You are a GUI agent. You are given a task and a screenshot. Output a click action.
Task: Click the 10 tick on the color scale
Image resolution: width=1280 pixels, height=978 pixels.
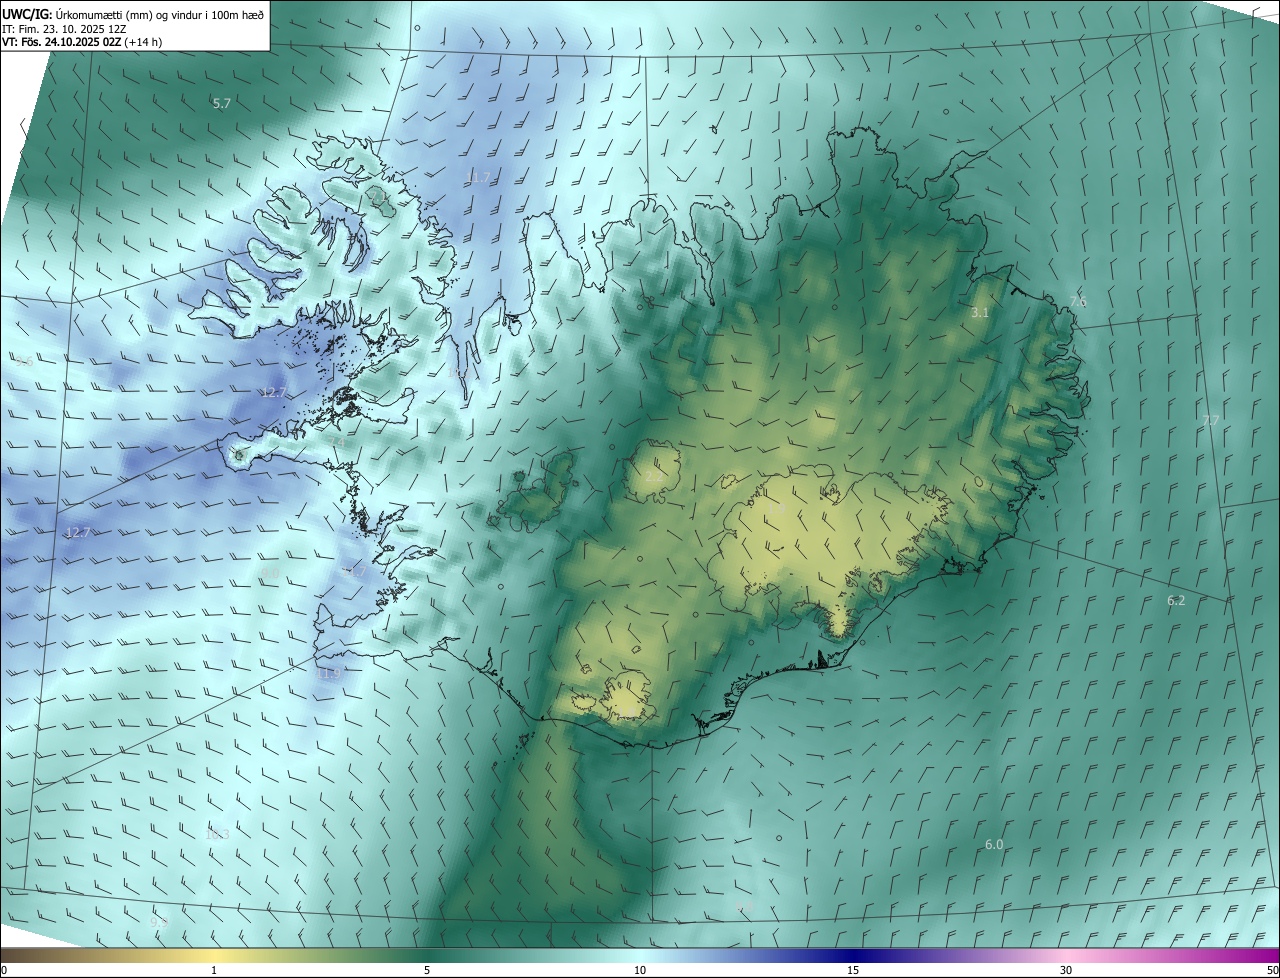click(x=640, y=970)
